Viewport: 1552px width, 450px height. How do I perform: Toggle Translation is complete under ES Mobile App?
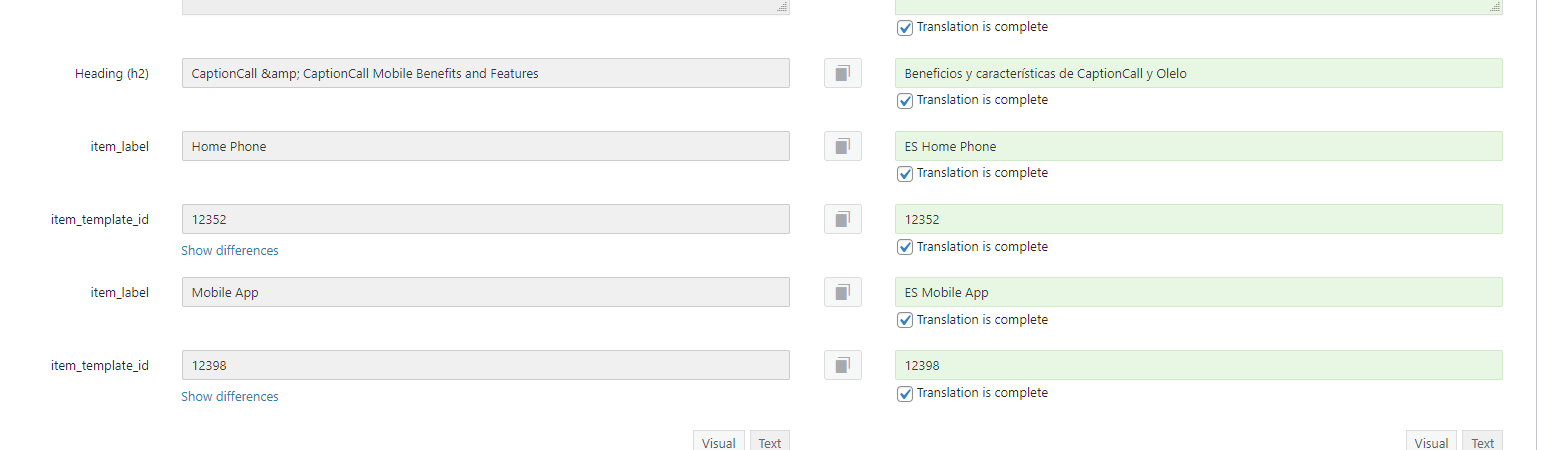click(x=905, y=320)
